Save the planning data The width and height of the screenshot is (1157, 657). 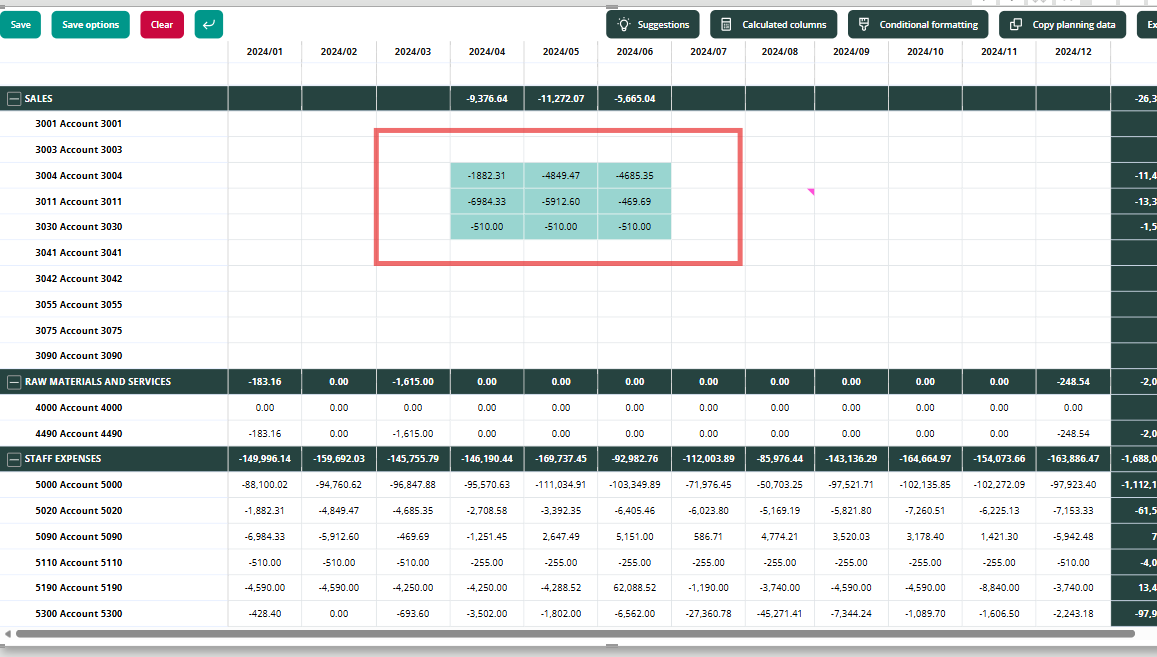(x=20, y=24)
